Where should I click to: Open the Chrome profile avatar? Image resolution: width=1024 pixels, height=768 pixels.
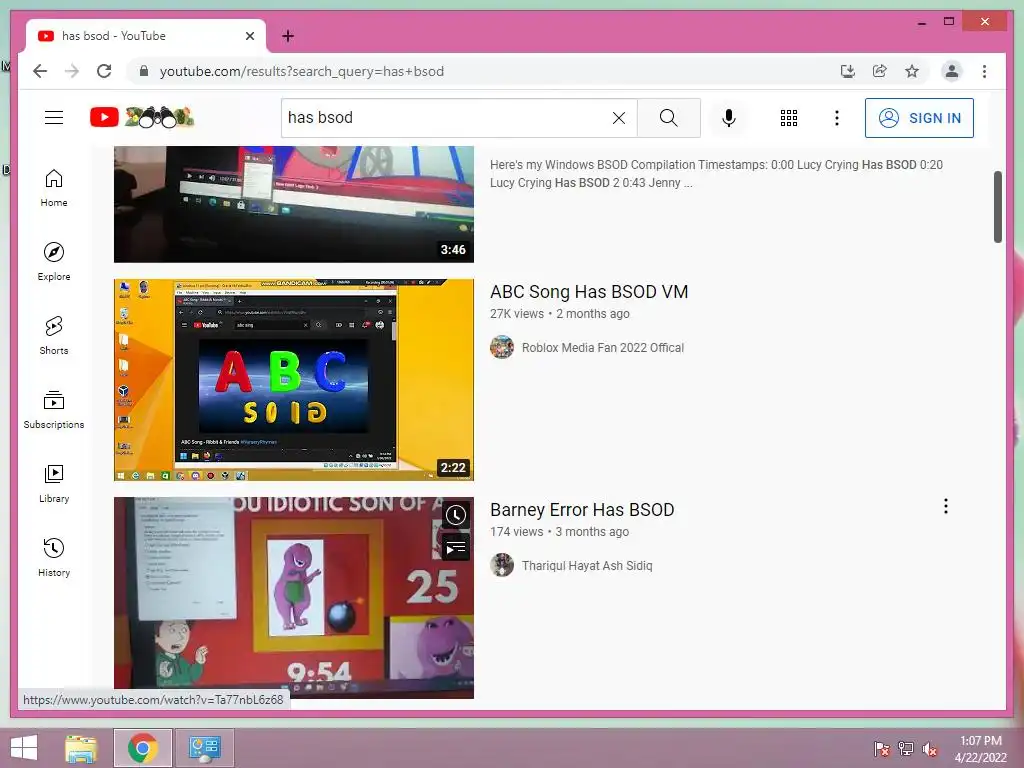pyautogui.click(x=952, y=71)
